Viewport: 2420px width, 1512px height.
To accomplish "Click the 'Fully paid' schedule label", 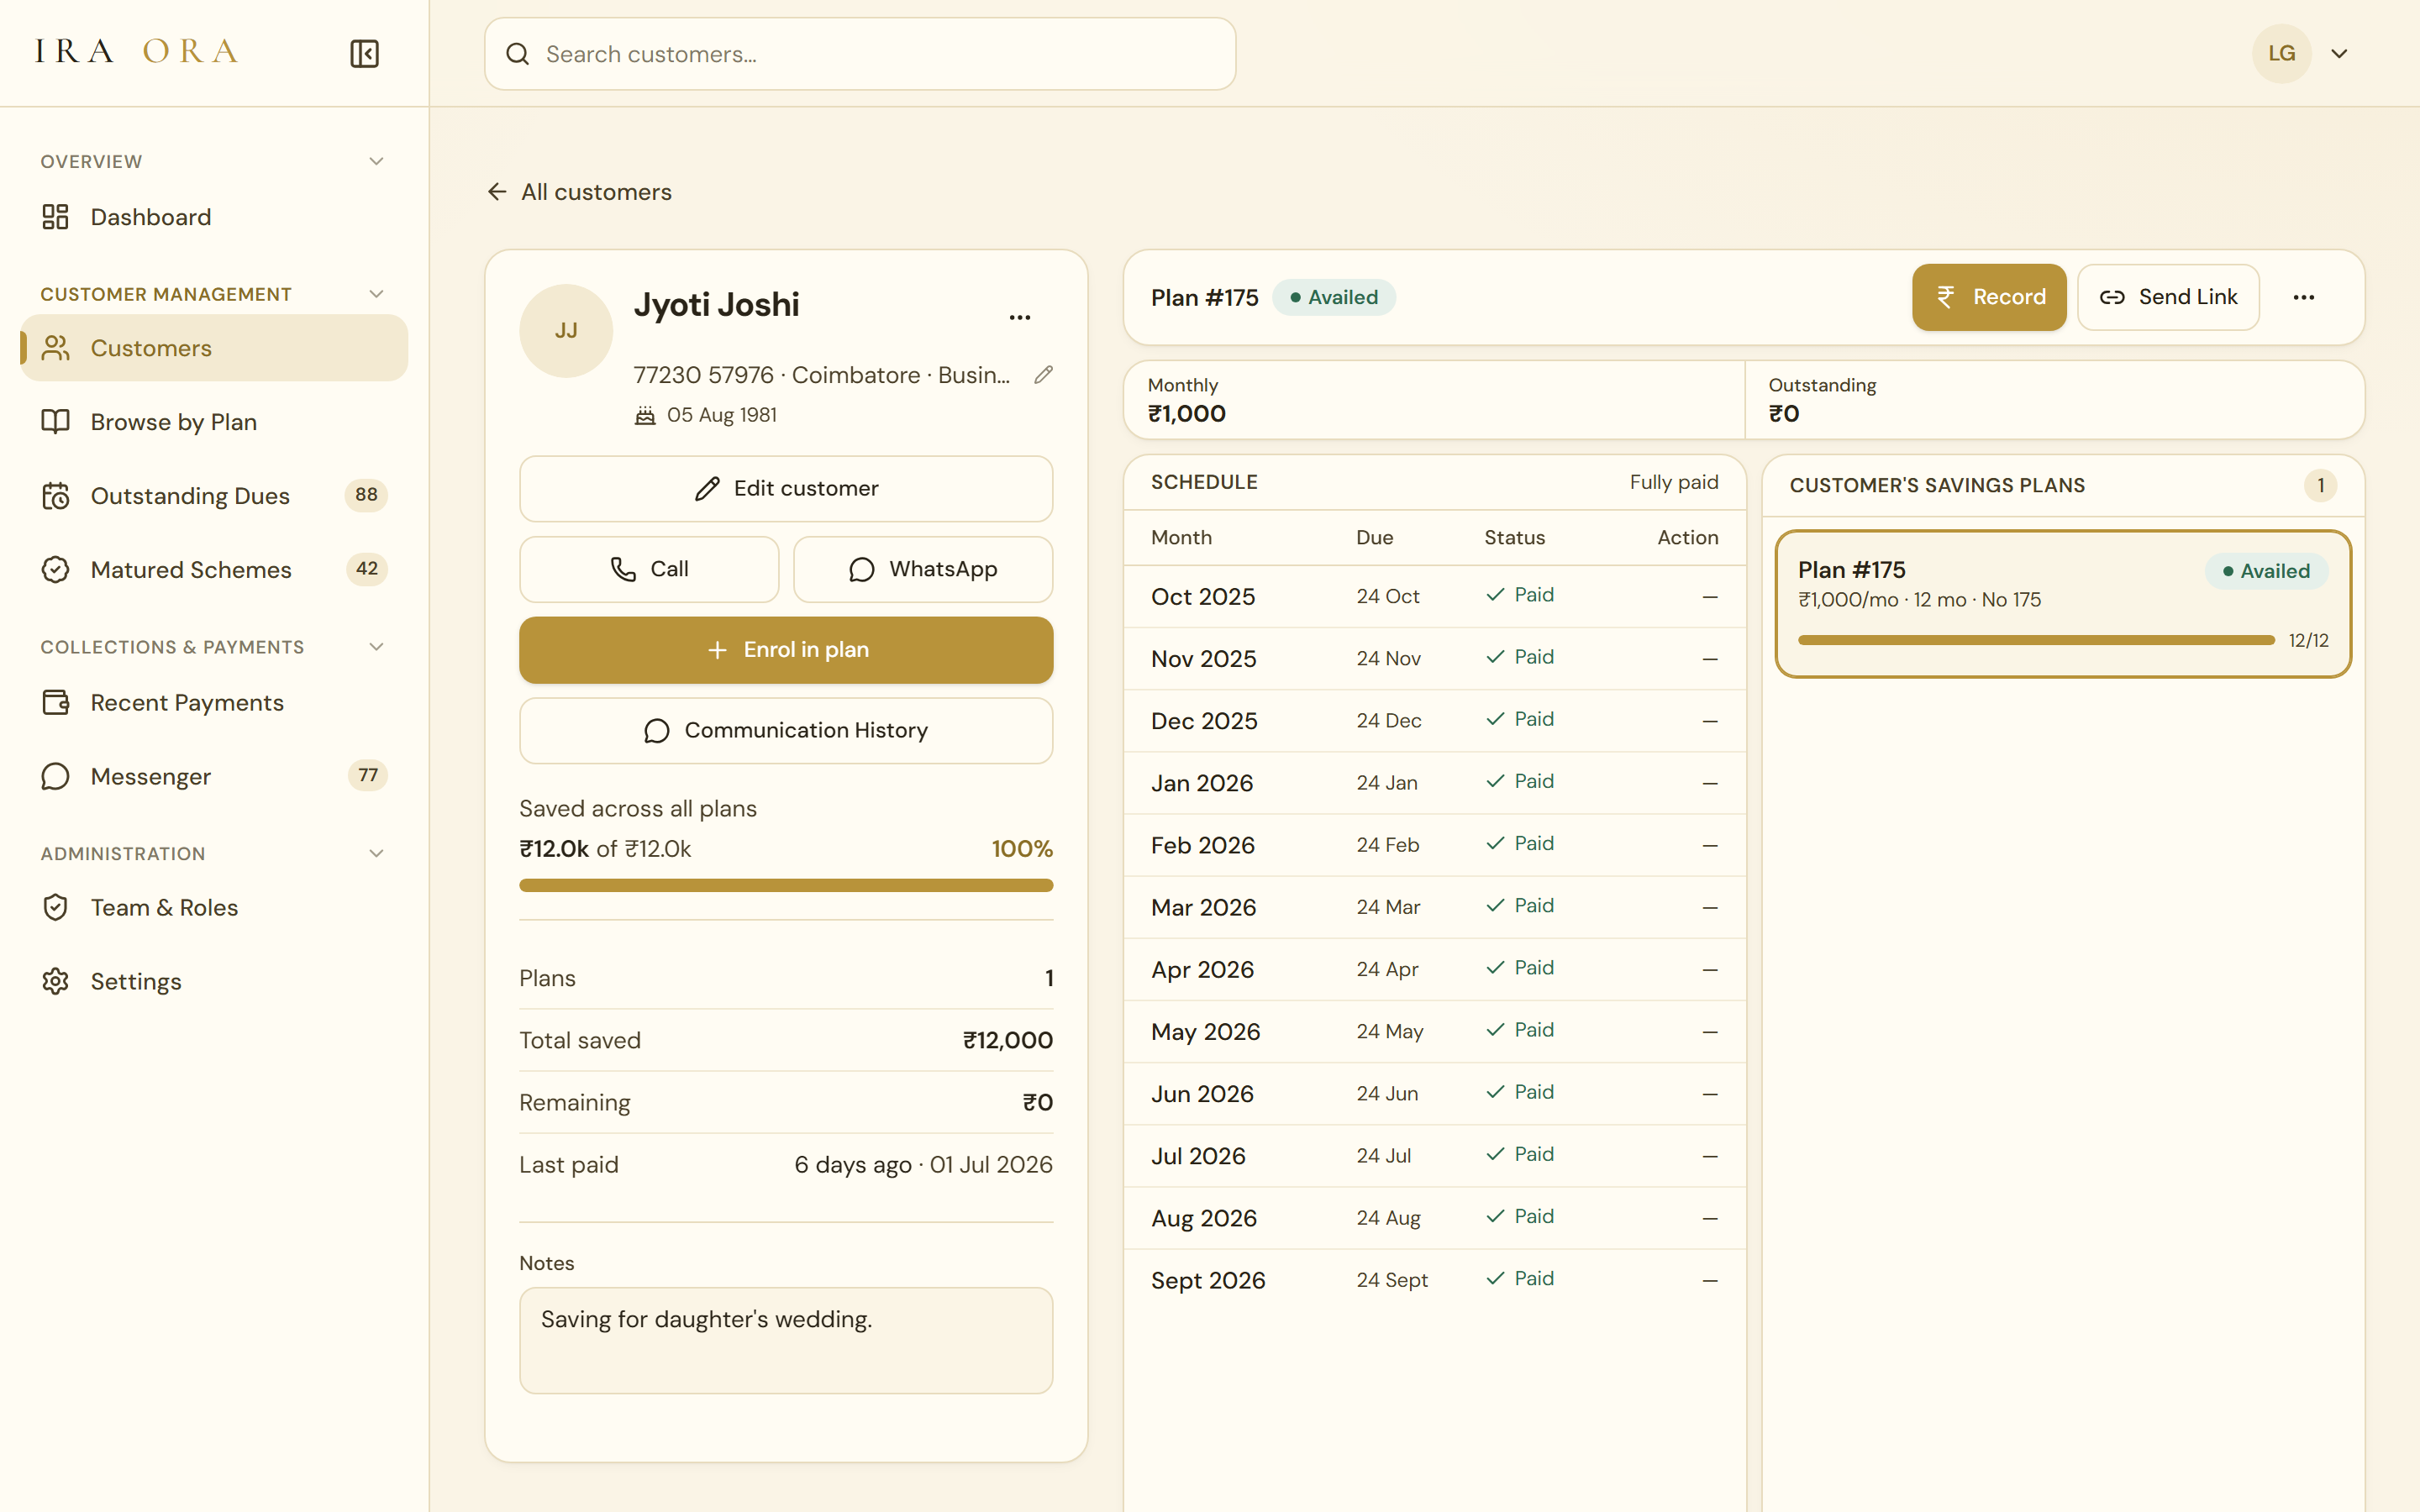I will coord(1674,482).
